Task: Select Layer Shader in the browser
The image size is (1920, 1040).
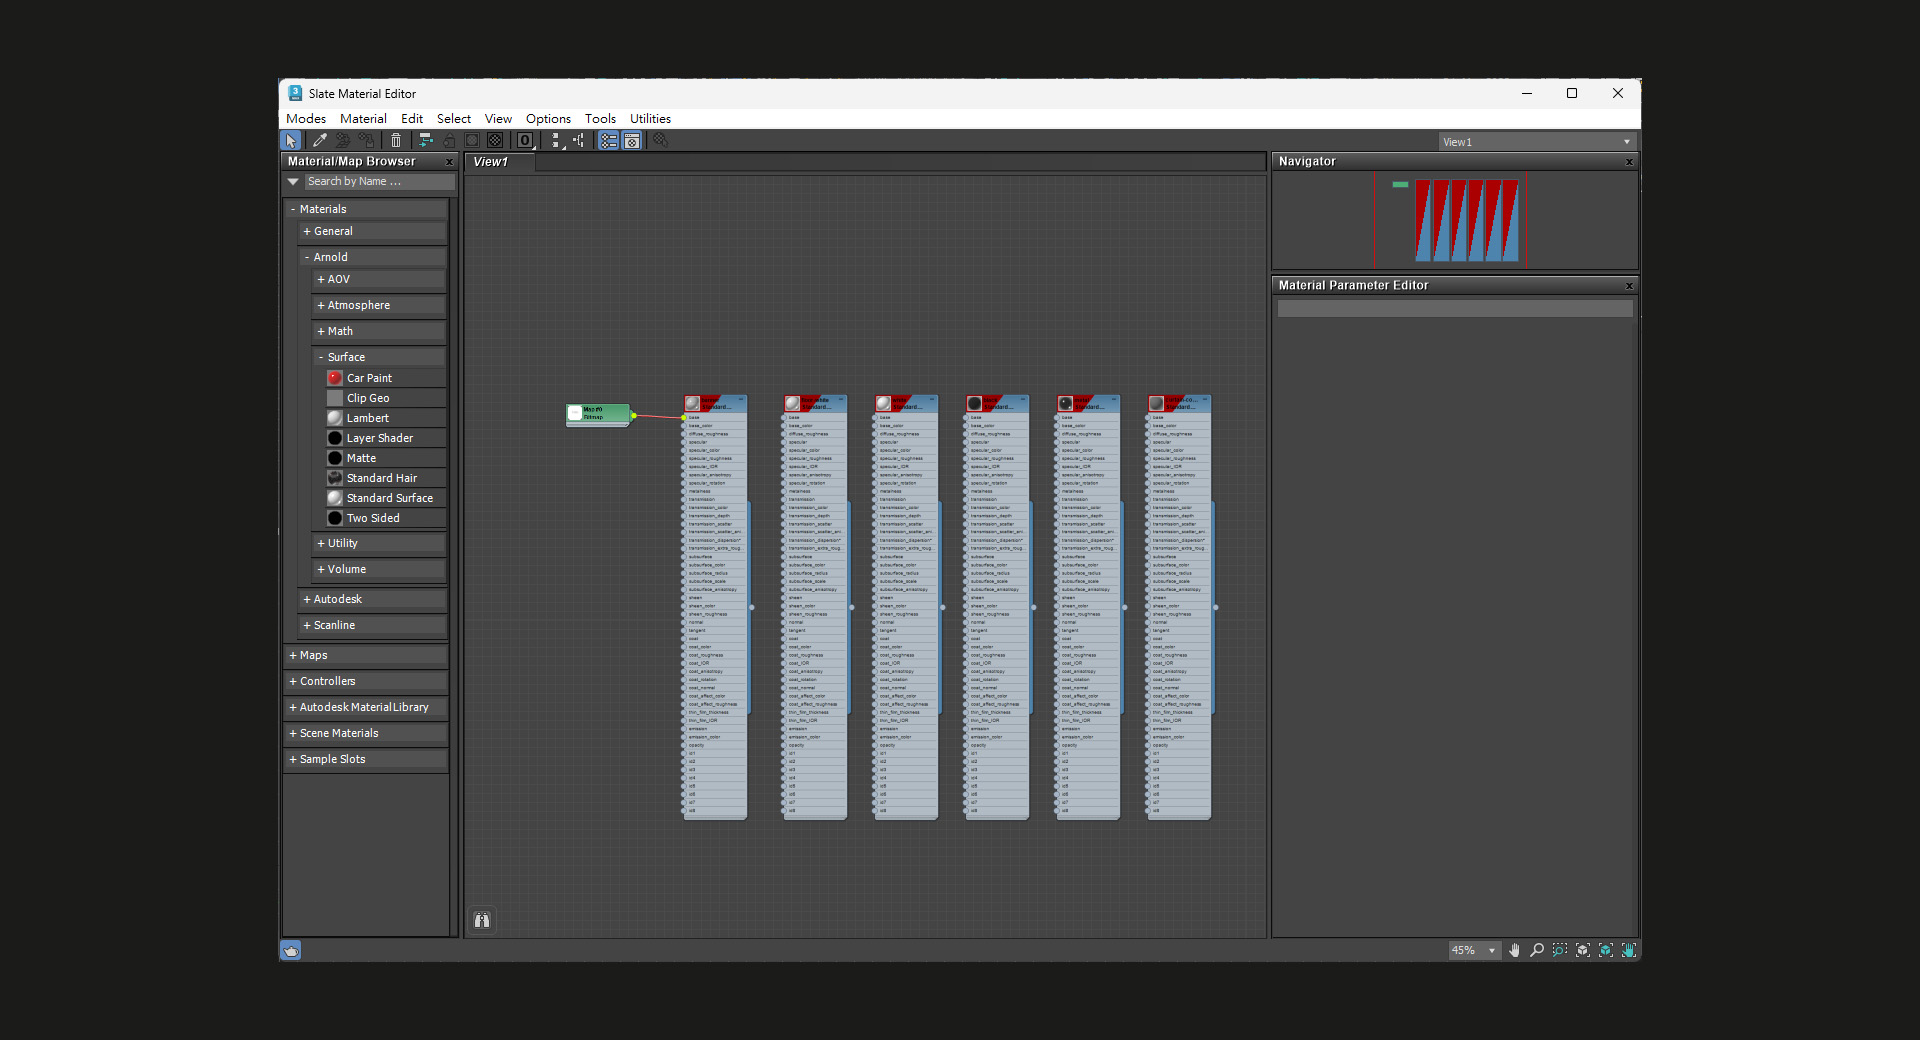Action: click(x=385, y=438)
